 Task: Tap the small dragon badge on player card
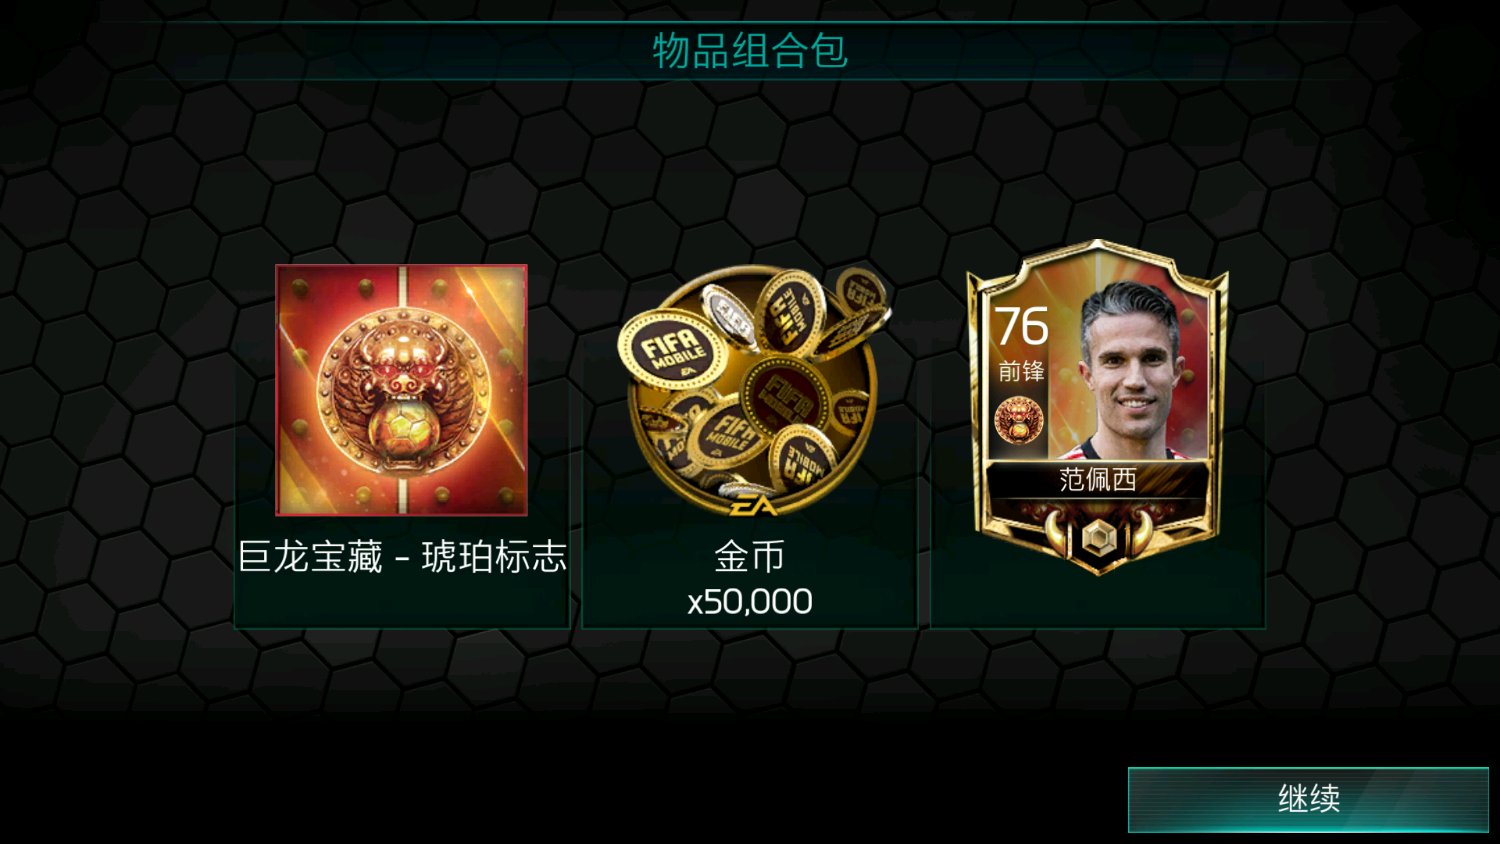coord(1018,420)
